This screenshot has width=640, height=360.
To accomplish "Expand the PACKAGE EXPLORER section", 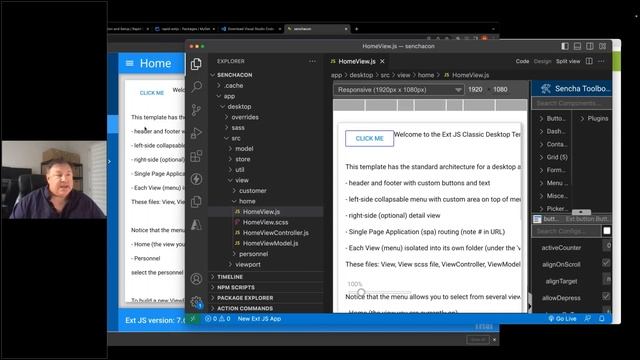I will coord(245,298).
